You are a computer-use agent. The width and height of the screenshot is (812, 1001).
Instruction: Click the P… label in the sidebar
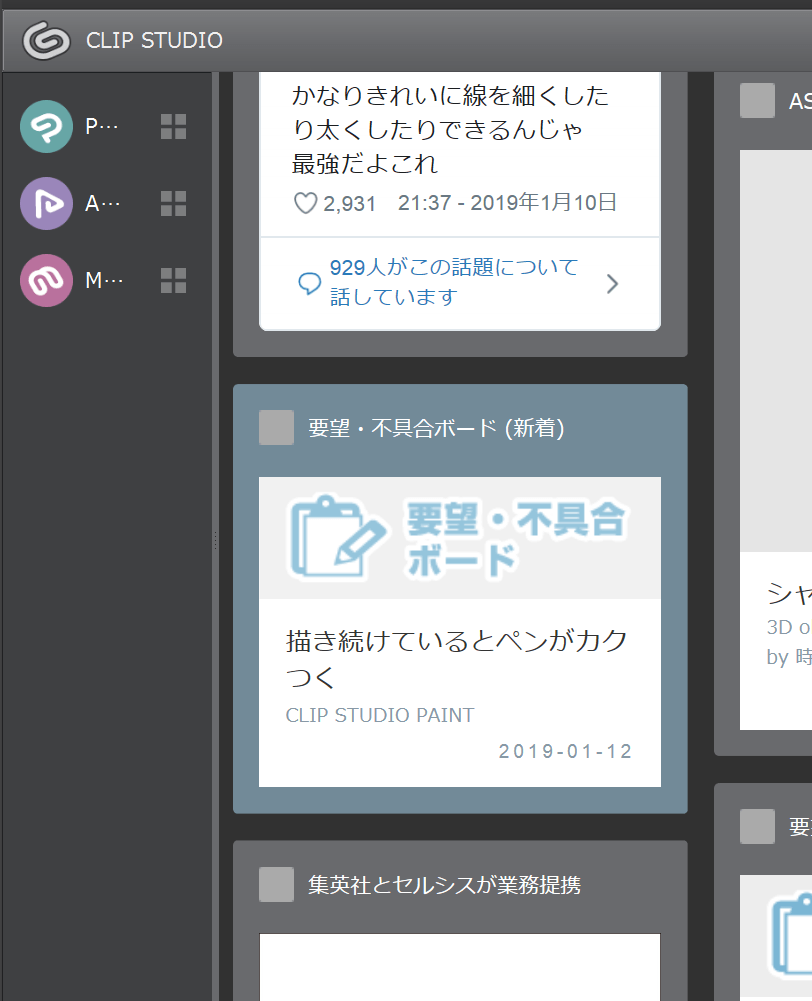pyautogui.click(x=102, y=126)
